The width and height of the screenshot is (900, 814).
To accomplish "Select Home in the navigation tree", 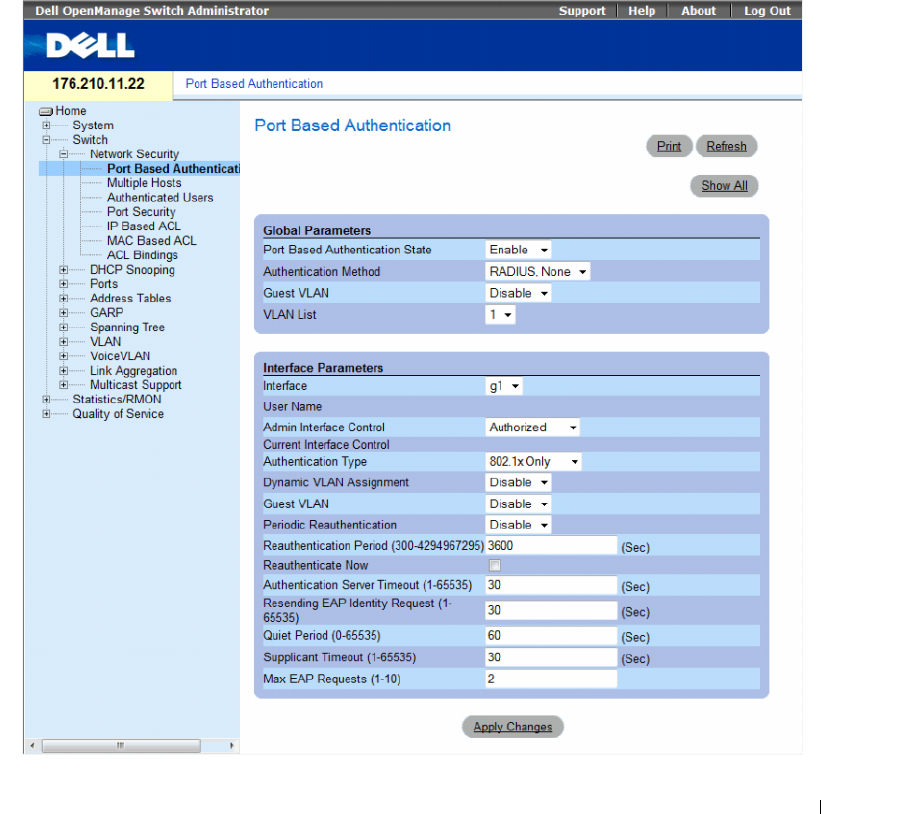I will (x=71, y=111).
